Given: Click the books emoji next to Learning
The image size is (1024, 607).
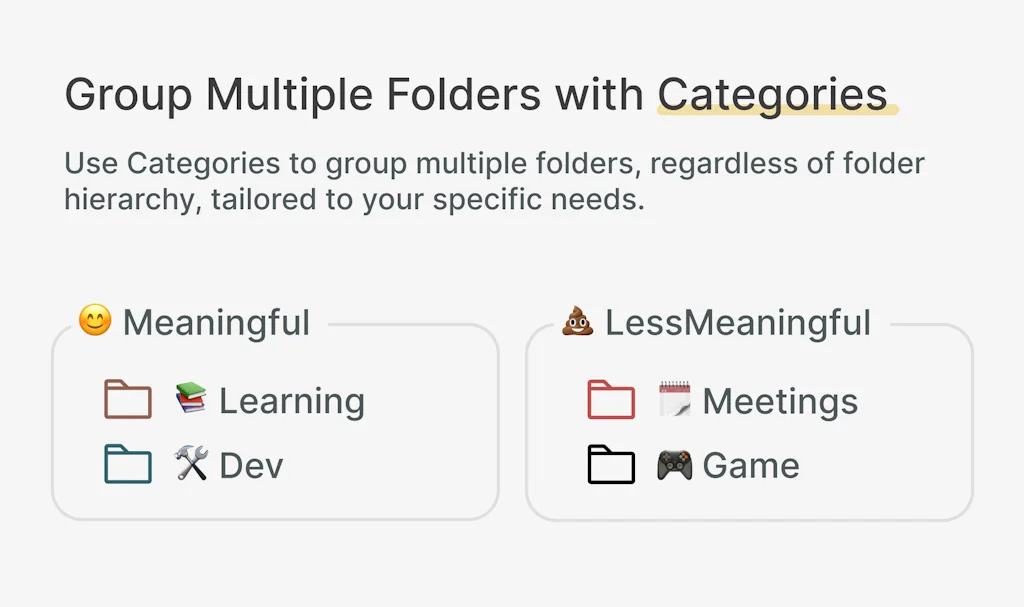Looking at the screenshot, I should coord(191,399).
